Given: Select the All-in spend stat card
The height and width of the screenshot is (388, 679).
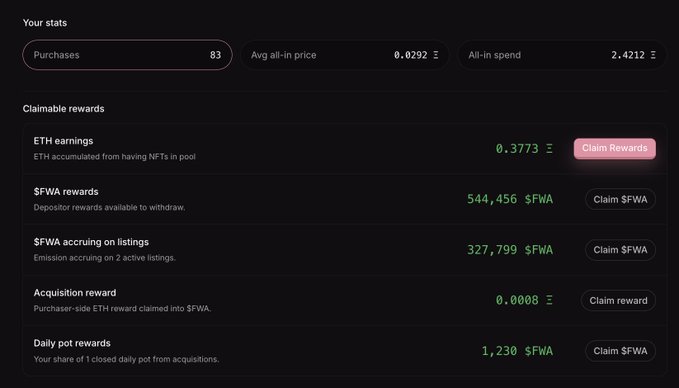Looking at the screenshot, I should coord(562,55).
